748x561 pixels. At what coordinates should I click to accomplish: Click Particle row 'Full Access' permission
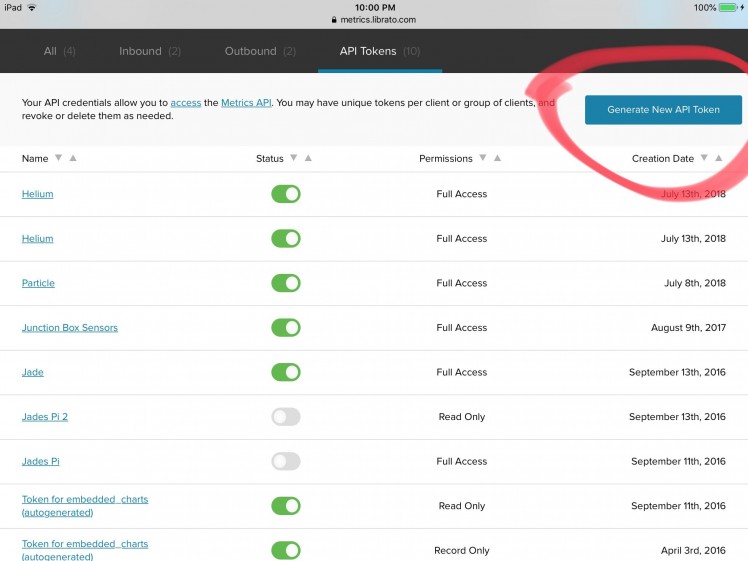pyautogui.click(x=462, y=283)
